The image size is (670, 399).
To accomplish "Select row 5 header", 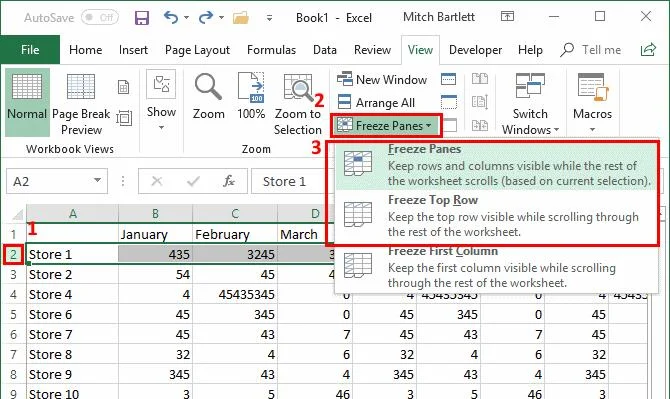I will pos(13,314).
